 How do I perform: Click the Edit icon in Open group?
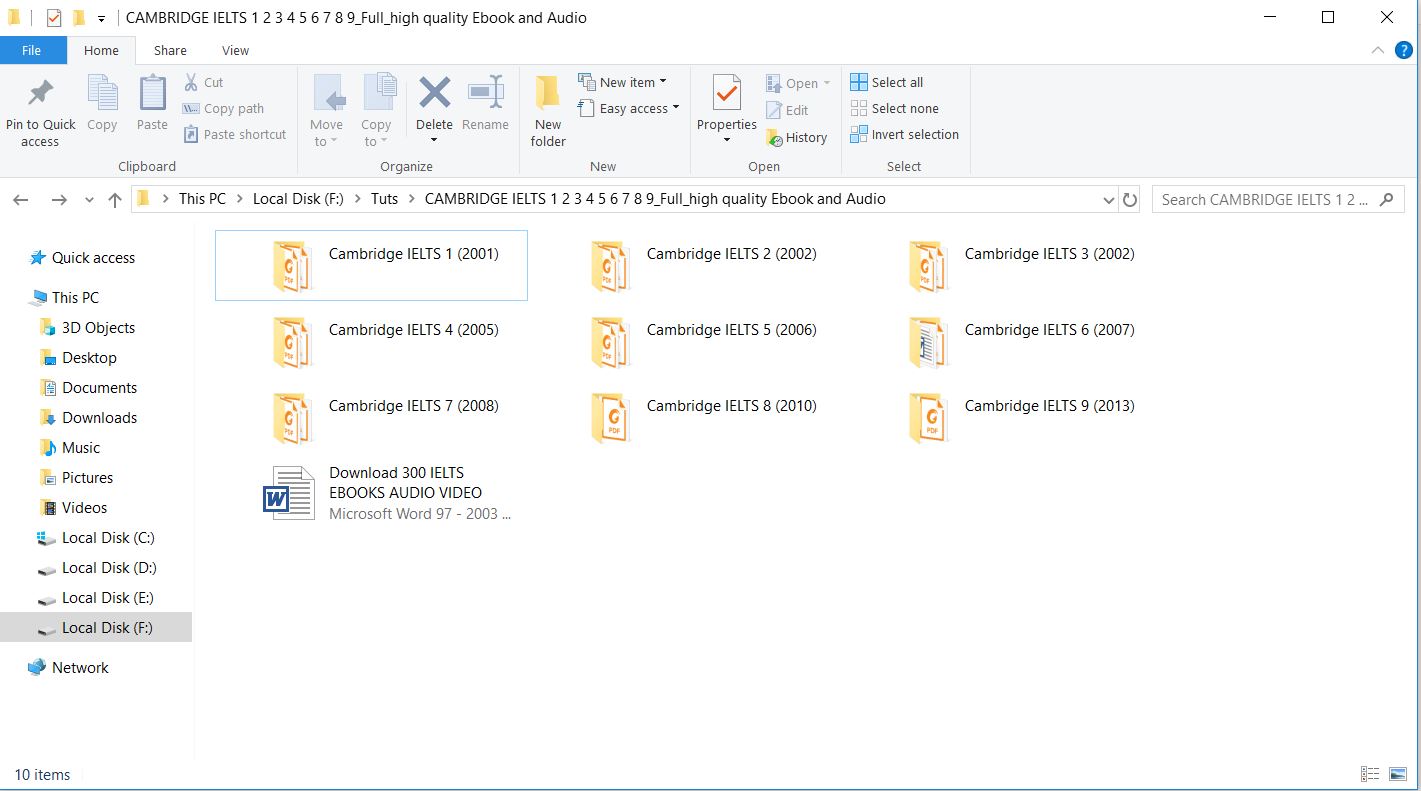774,110
